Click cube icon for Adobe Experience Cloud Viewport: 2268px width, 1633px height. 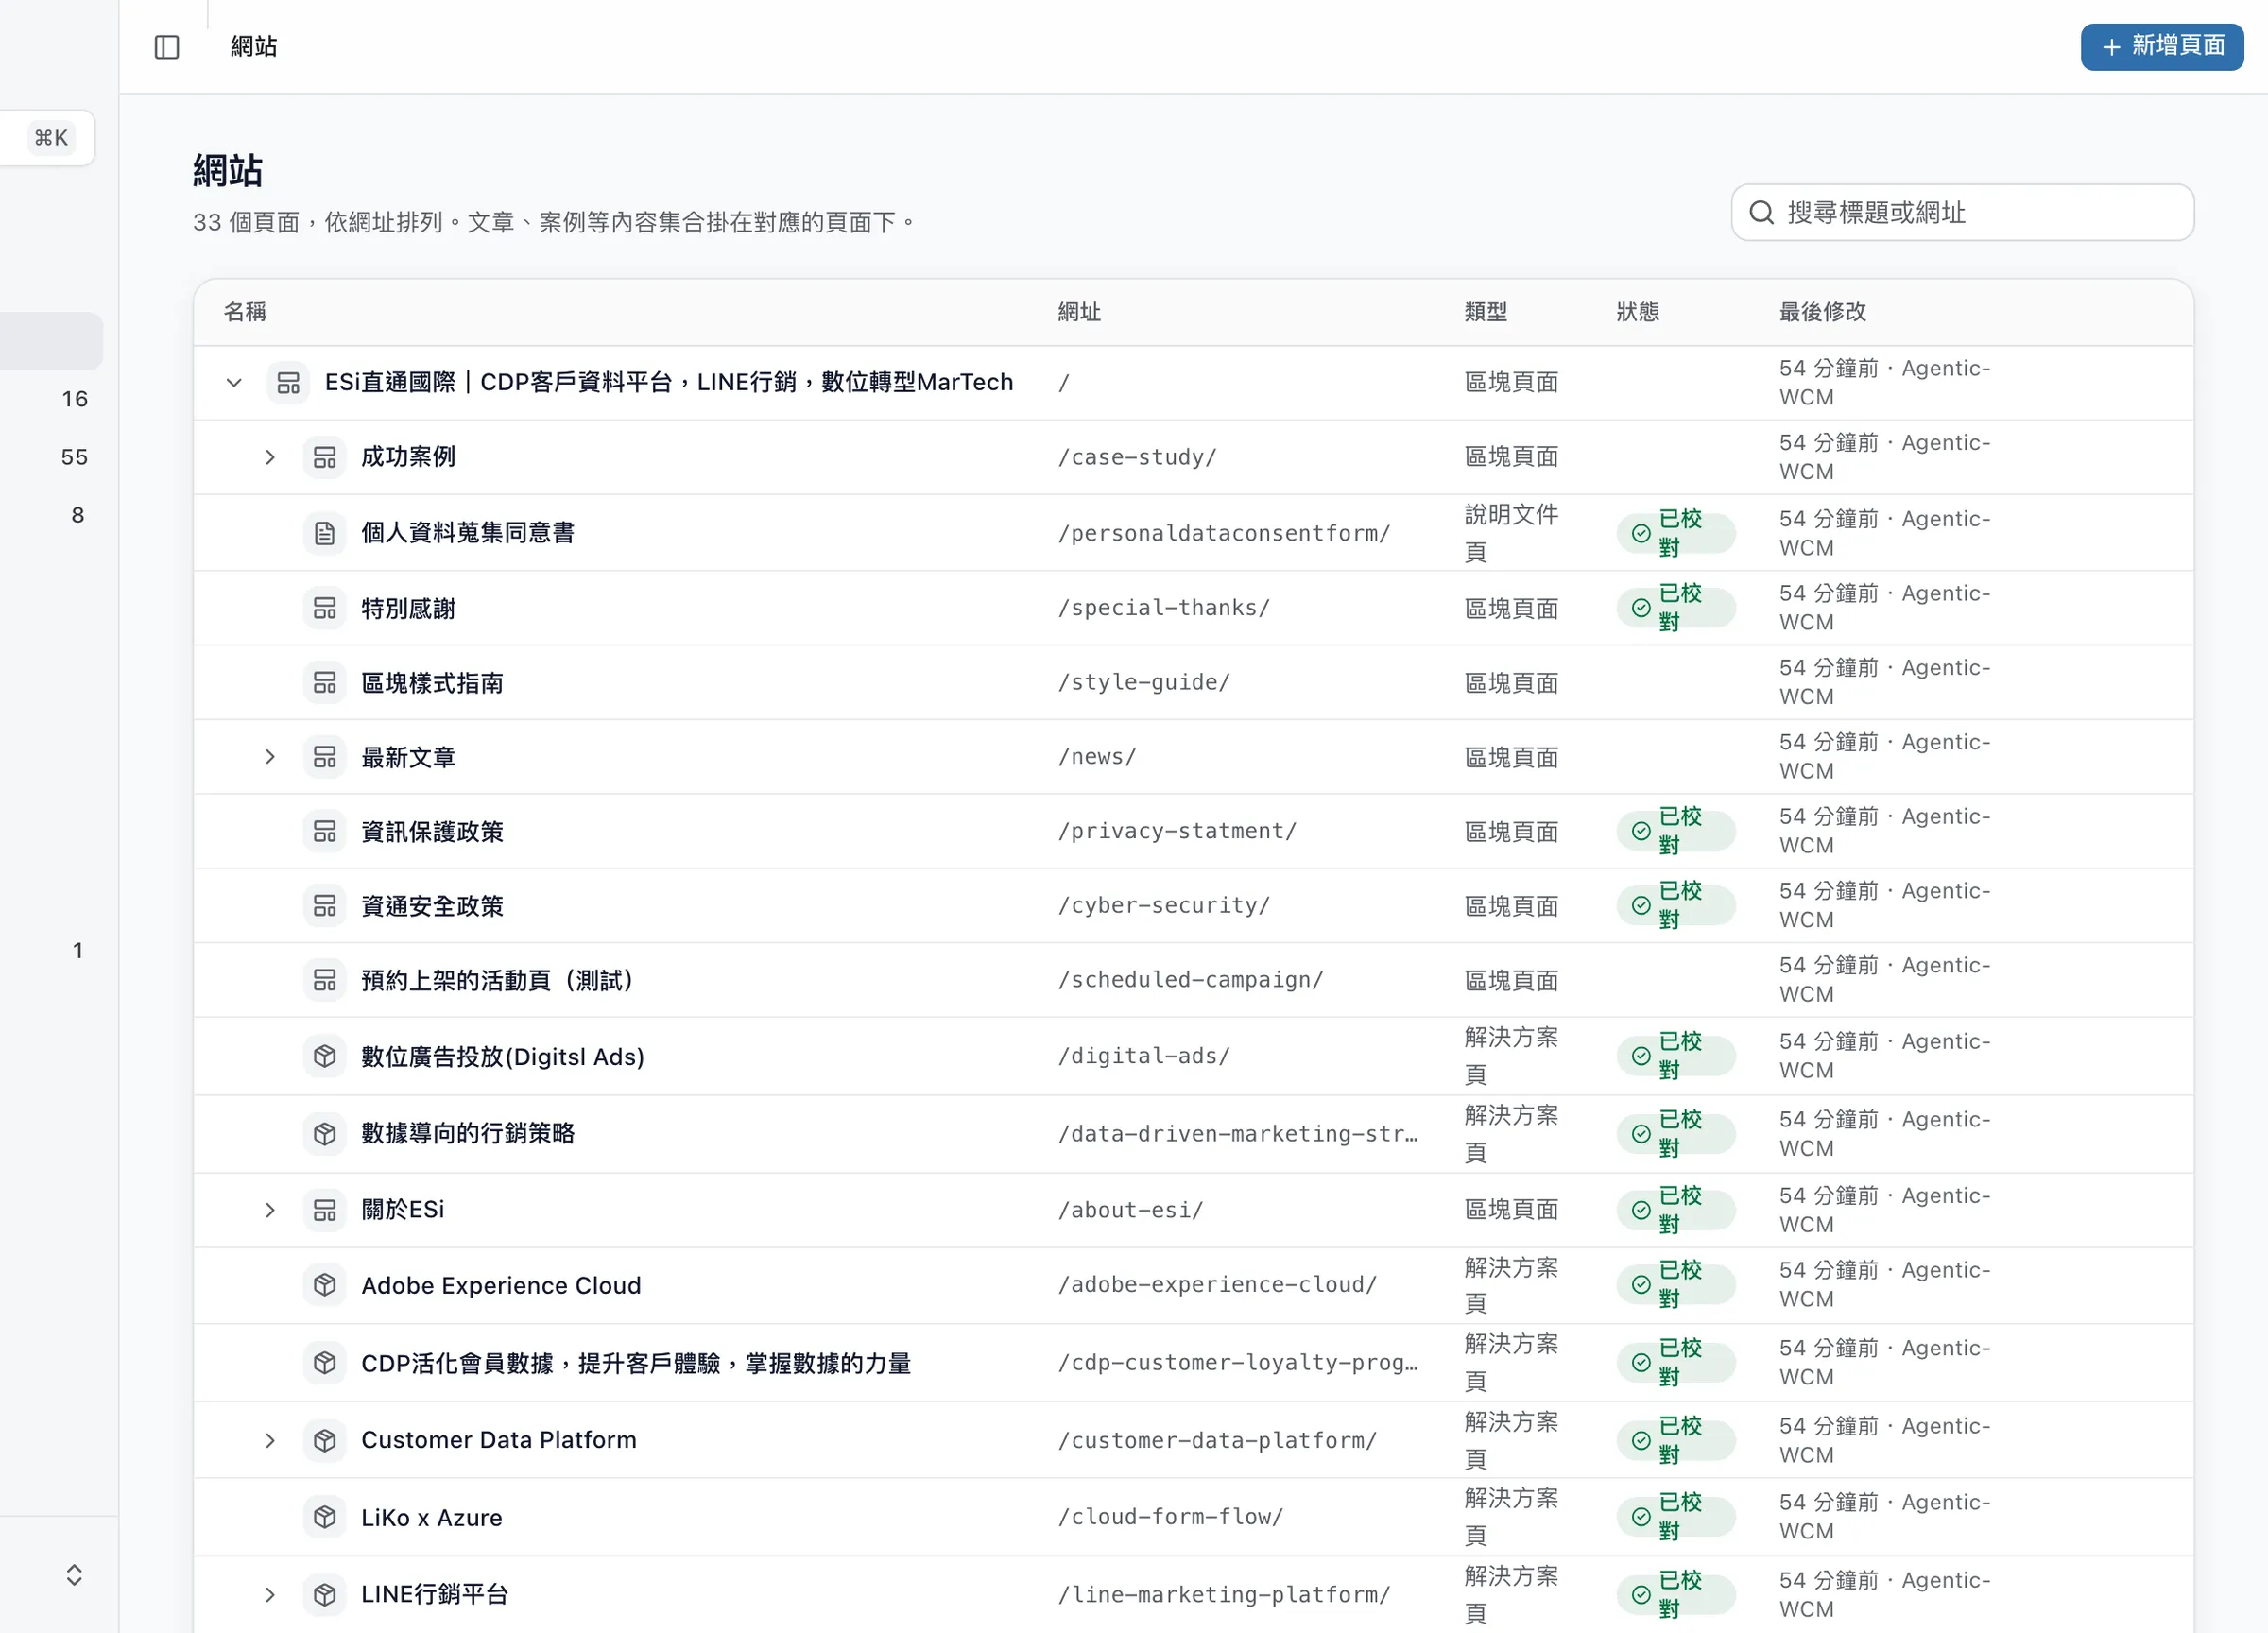coord(324,1285)
